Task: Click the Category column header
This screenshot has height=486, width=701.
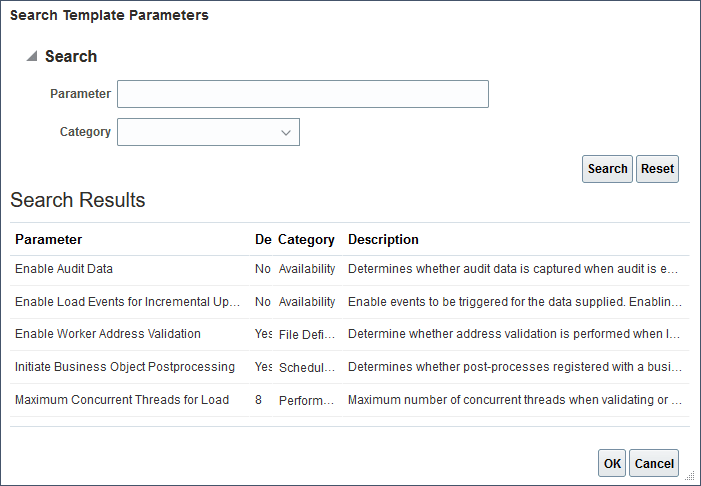Action: click(306, 240)
